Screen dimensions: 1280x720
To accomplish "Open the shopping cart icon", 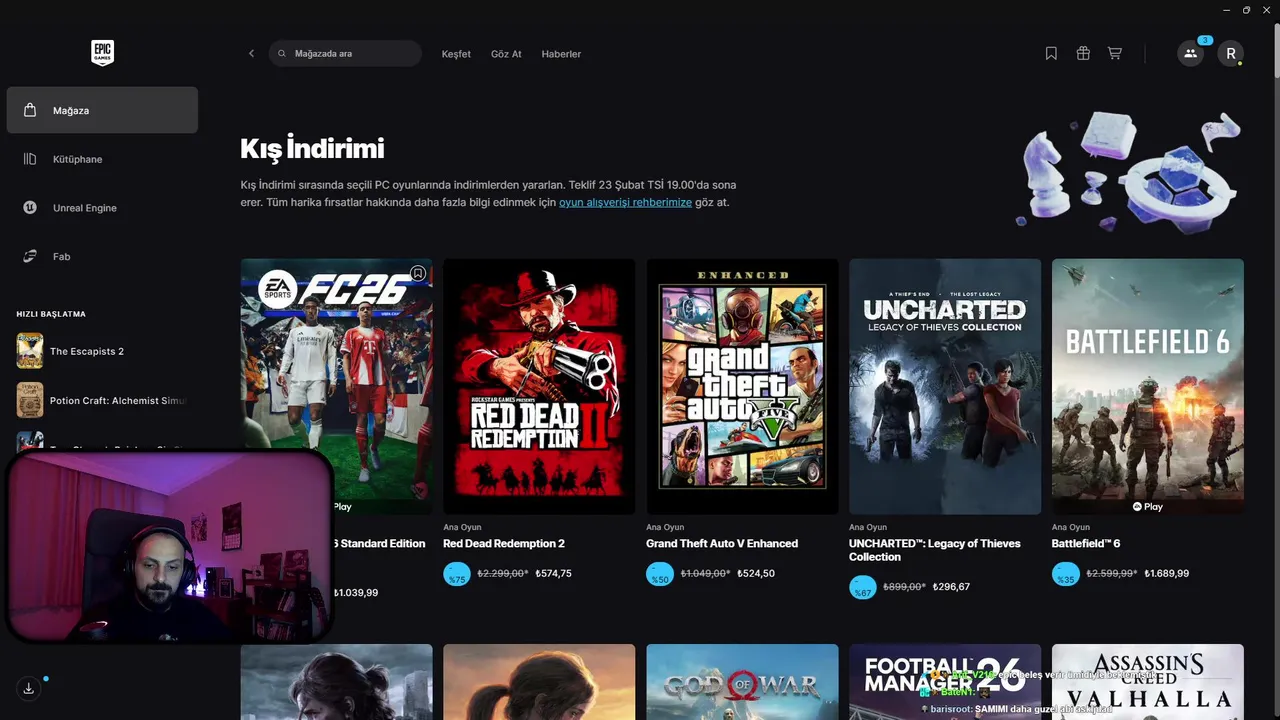I will point(1114,54).
